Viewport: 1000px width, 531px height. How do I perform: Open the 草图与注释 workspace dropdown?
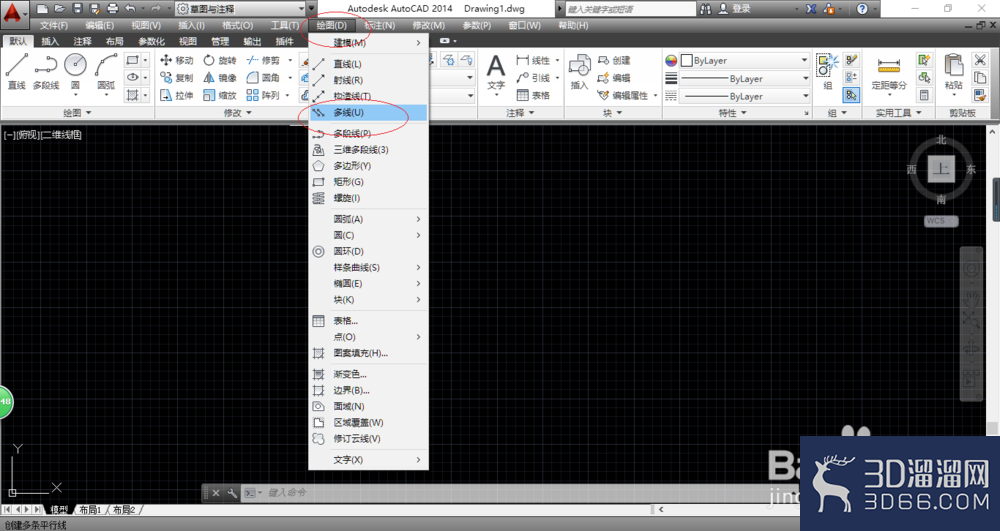240,9
